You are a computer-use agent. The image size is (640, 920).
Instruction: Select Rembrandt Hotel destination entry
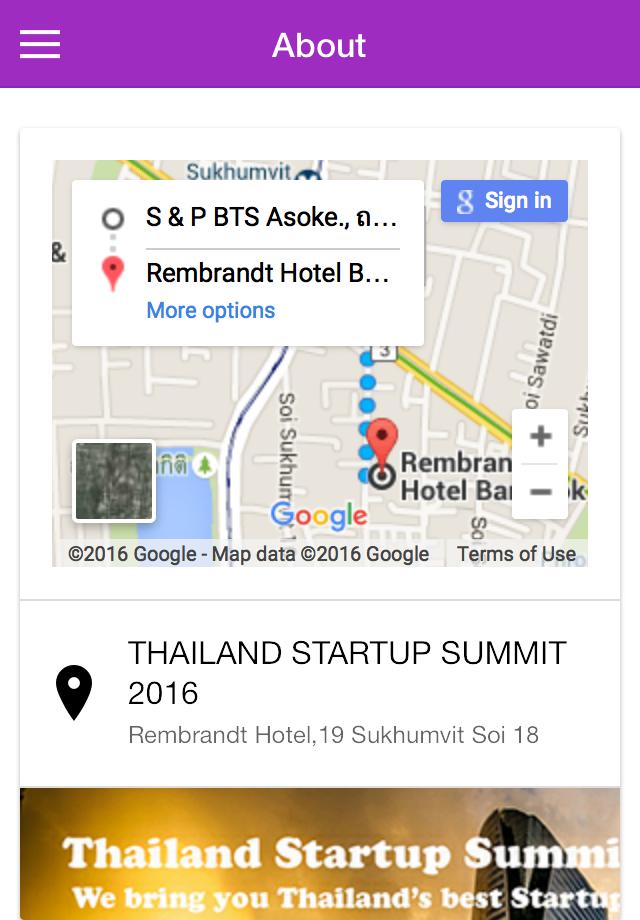267,273
